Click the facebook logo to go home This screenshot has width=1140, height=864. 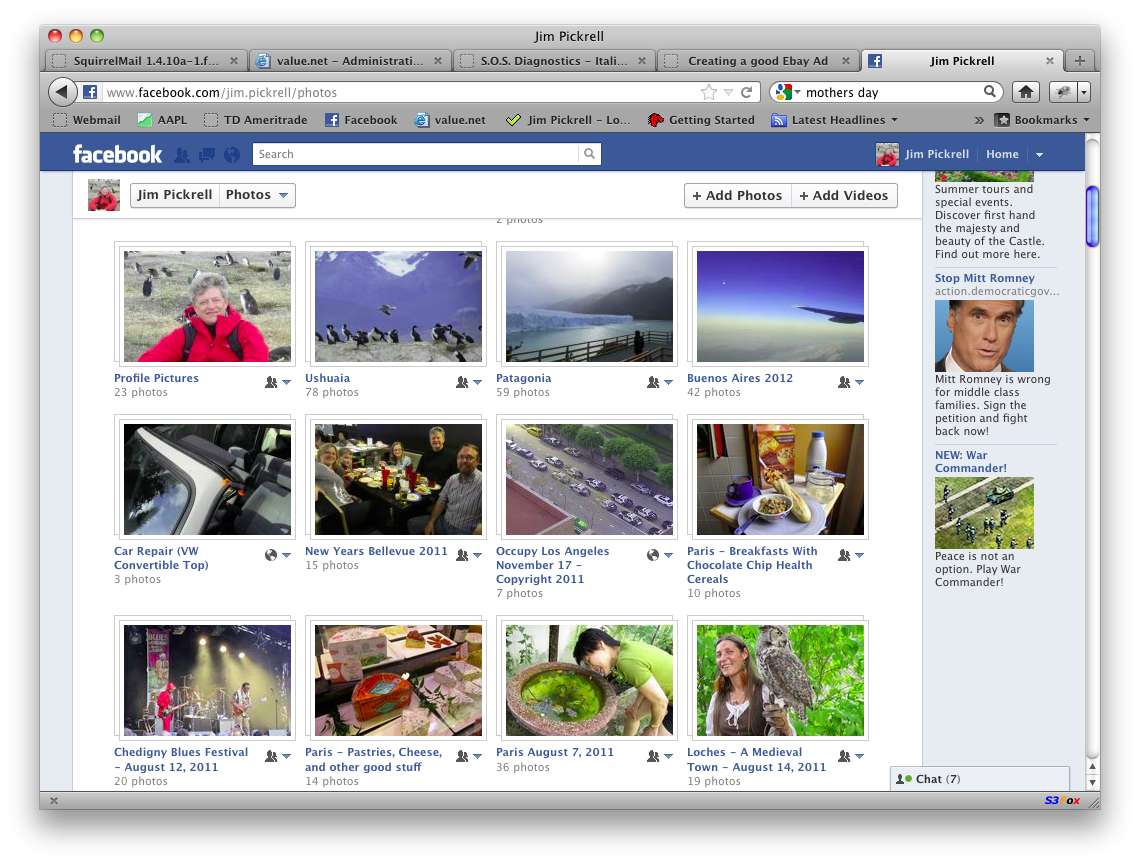117,154
